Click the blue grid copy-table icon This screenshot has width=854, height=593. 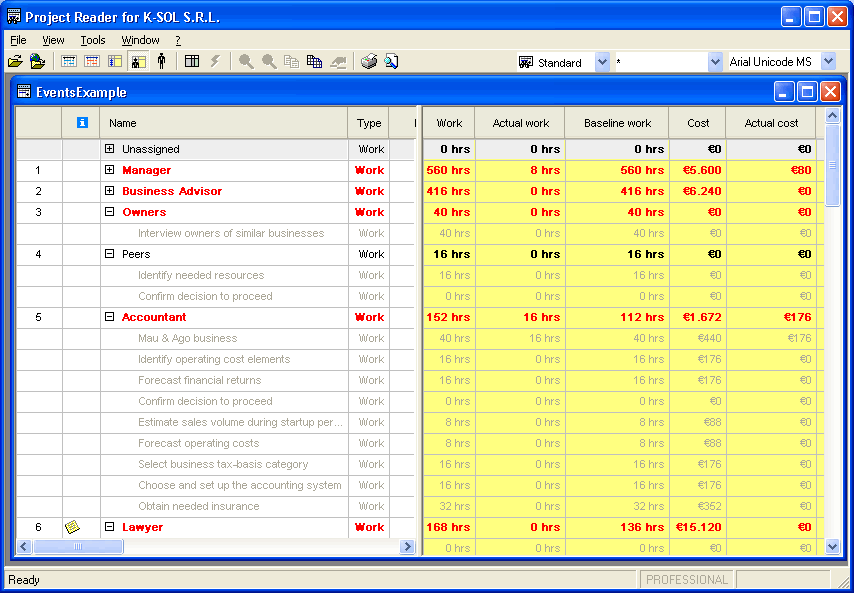tap(314, 62)
